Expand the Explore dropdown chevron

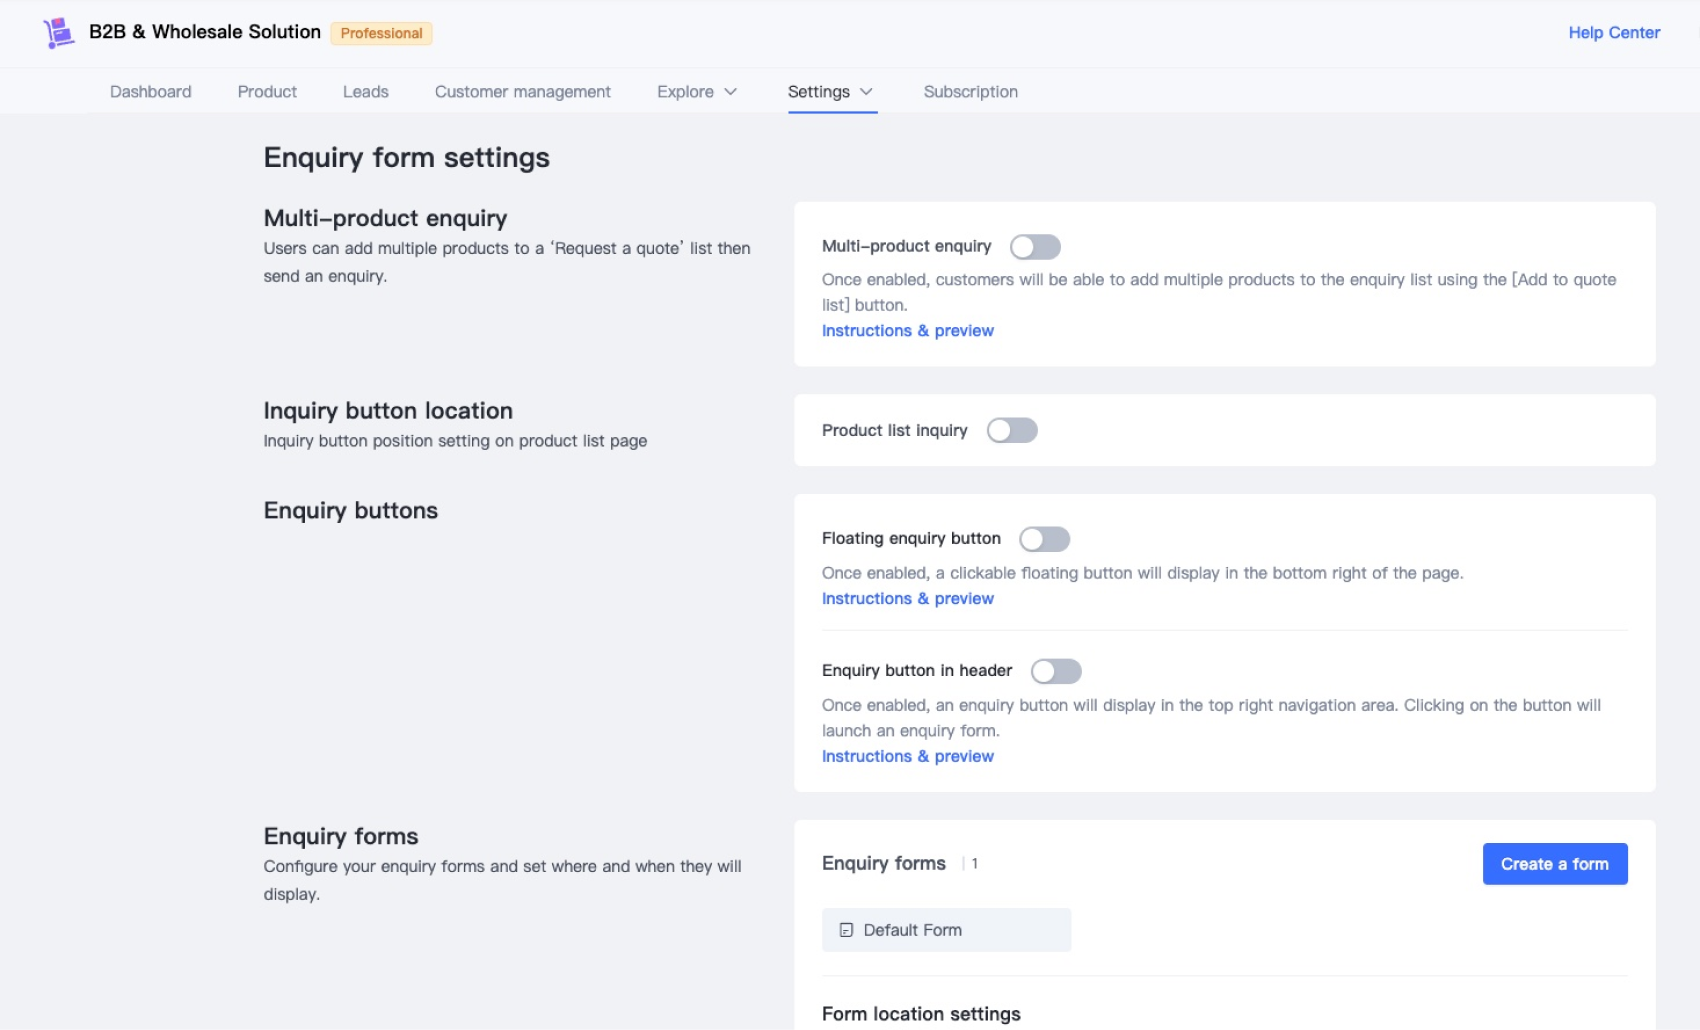(x=731, y=92)
